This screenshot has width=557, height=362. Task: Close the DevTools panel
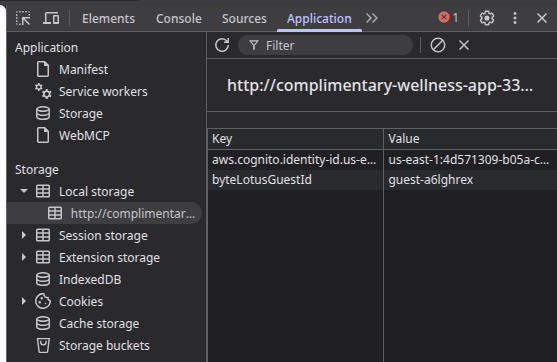tap(542, 18)
